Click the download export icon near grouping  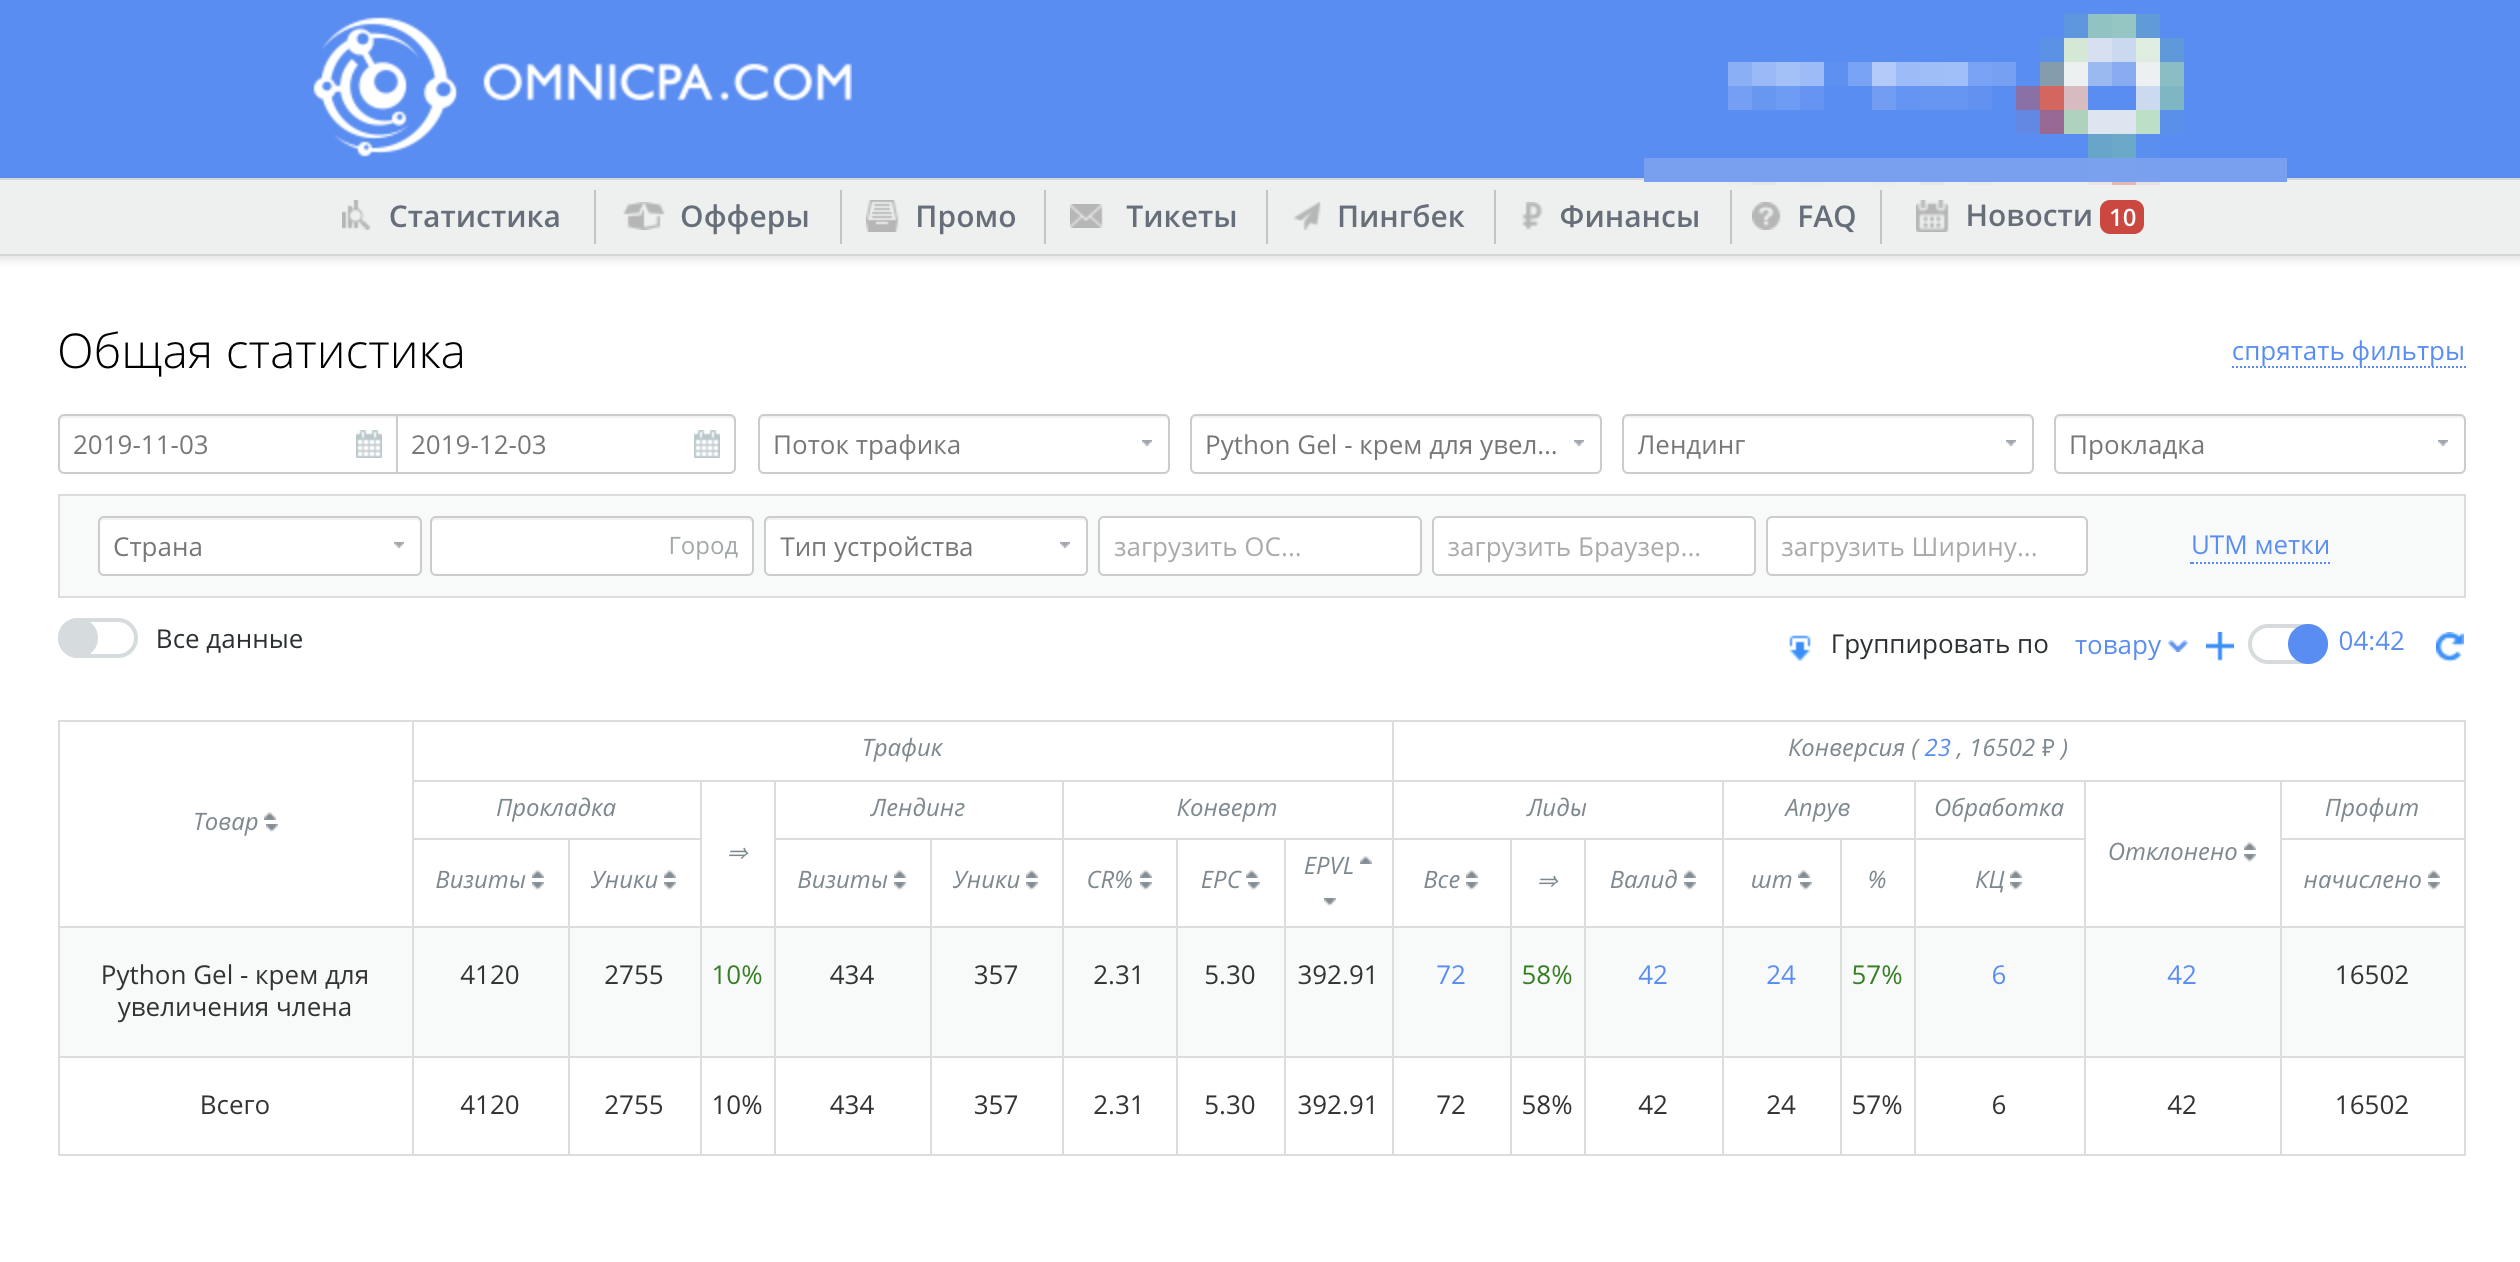click(1799, 647)
